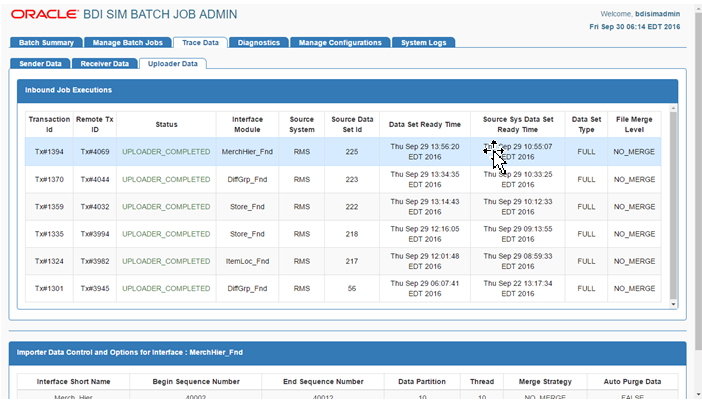Image resolution: width=702 pixels, height=403 pixels.
Task: Click table scroll up arrow
Action: click(673, 109)
